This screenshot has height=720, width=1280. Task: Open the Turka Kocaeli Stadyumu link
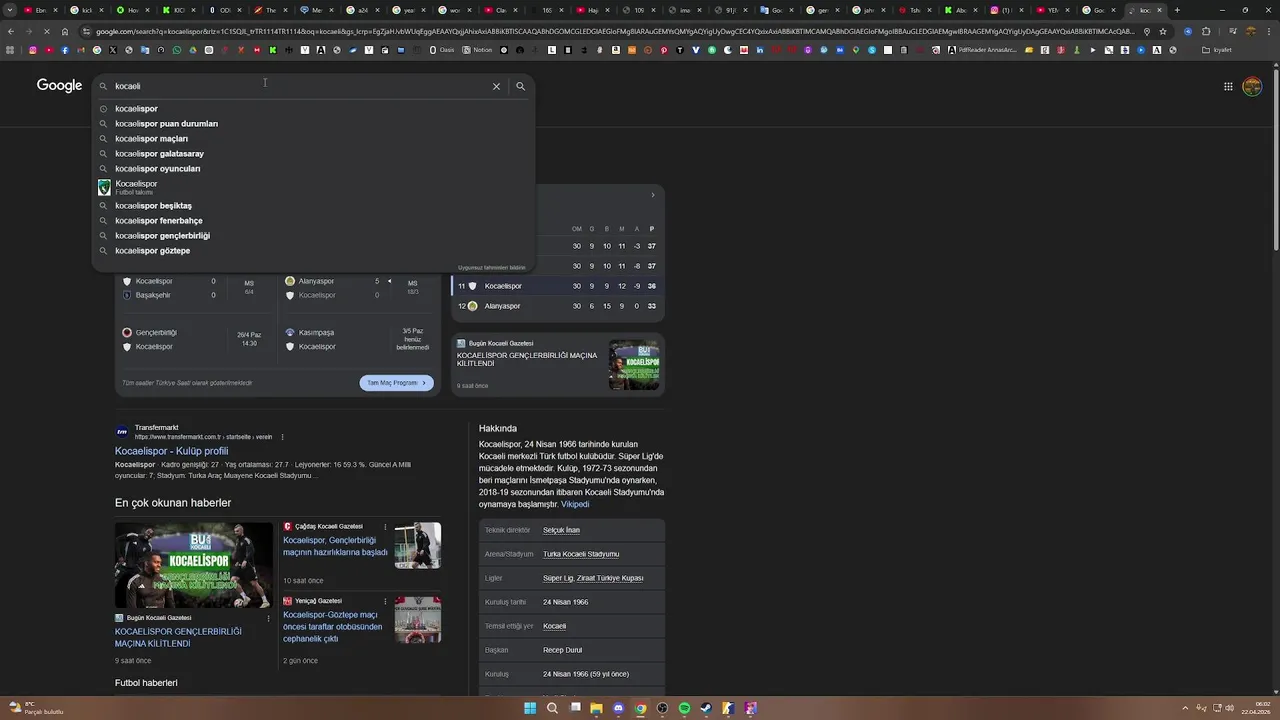(581, 554)
